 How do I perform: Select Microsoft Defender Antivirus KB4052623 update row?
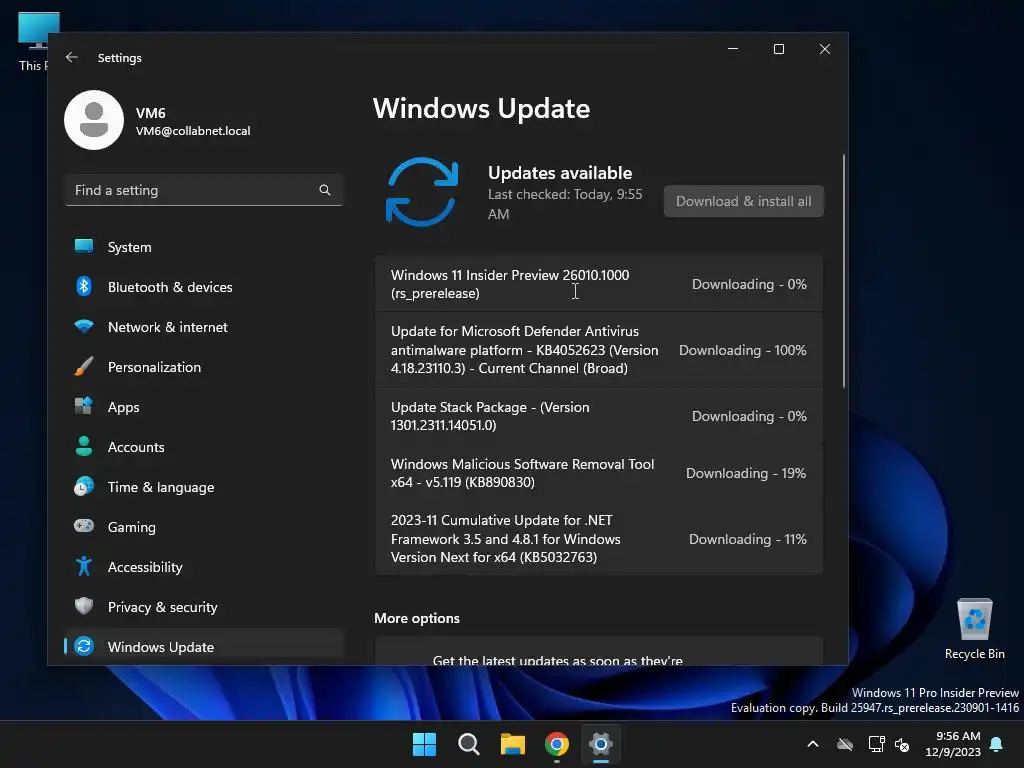599,349
